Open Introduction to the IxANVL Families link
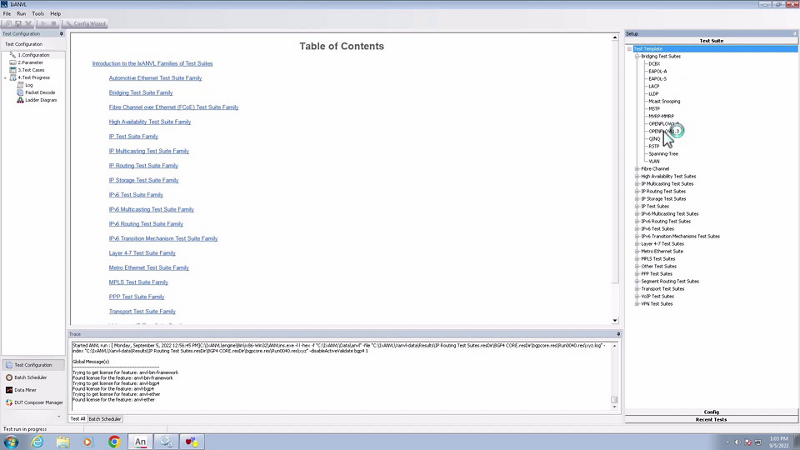This screenshot has height=450, width=800. pos(153,64)
